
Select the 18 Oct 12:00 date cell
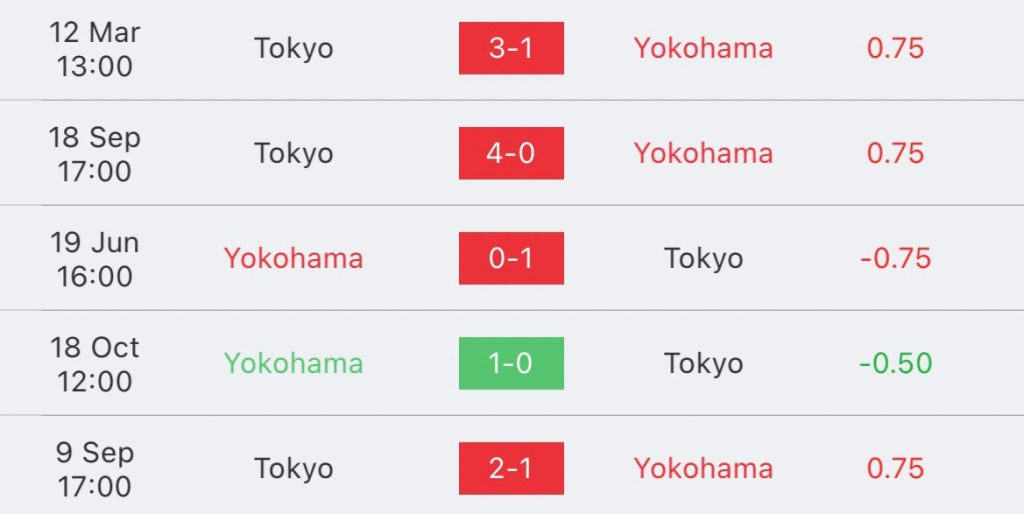[95, 364]
